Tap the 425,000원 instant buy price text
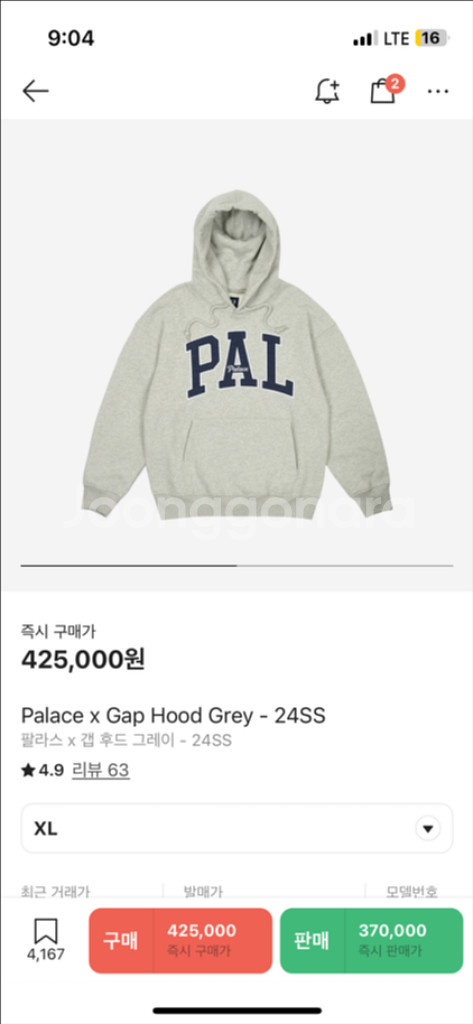This screenshot has width=473, height=1024. coord(83,660)
